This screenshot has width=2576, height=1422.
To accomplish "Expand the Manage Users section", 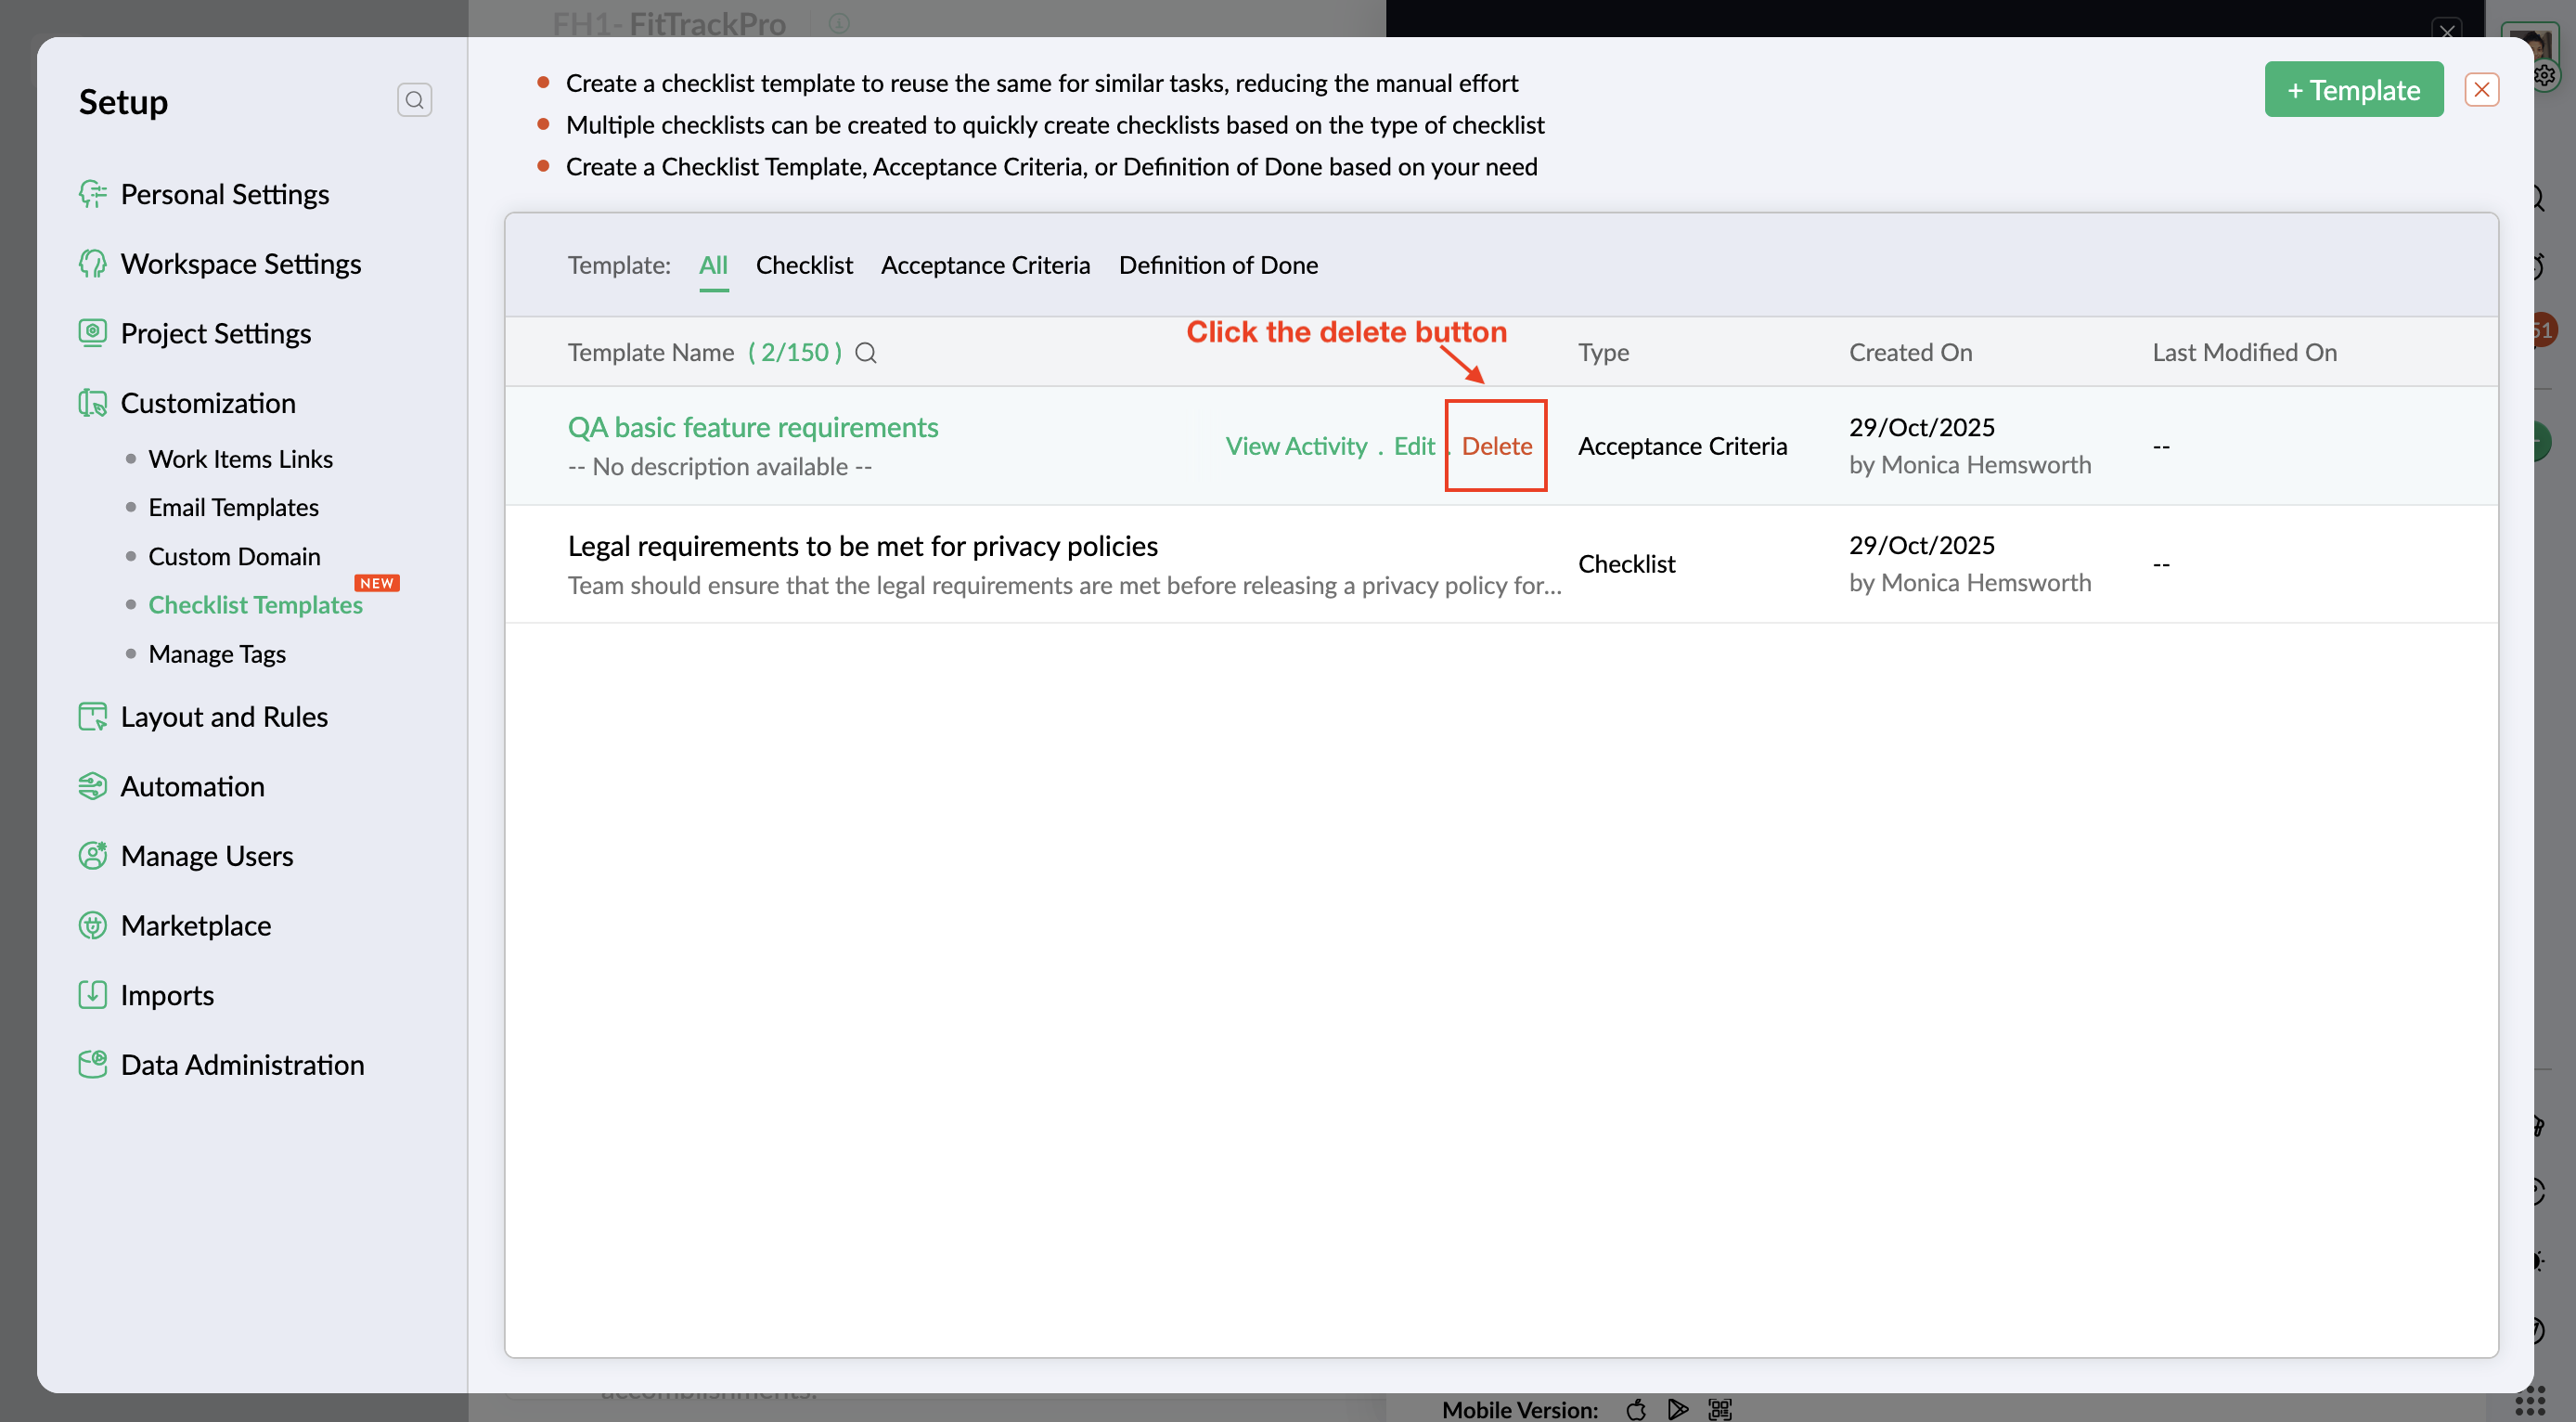I will tap(207, 856).
